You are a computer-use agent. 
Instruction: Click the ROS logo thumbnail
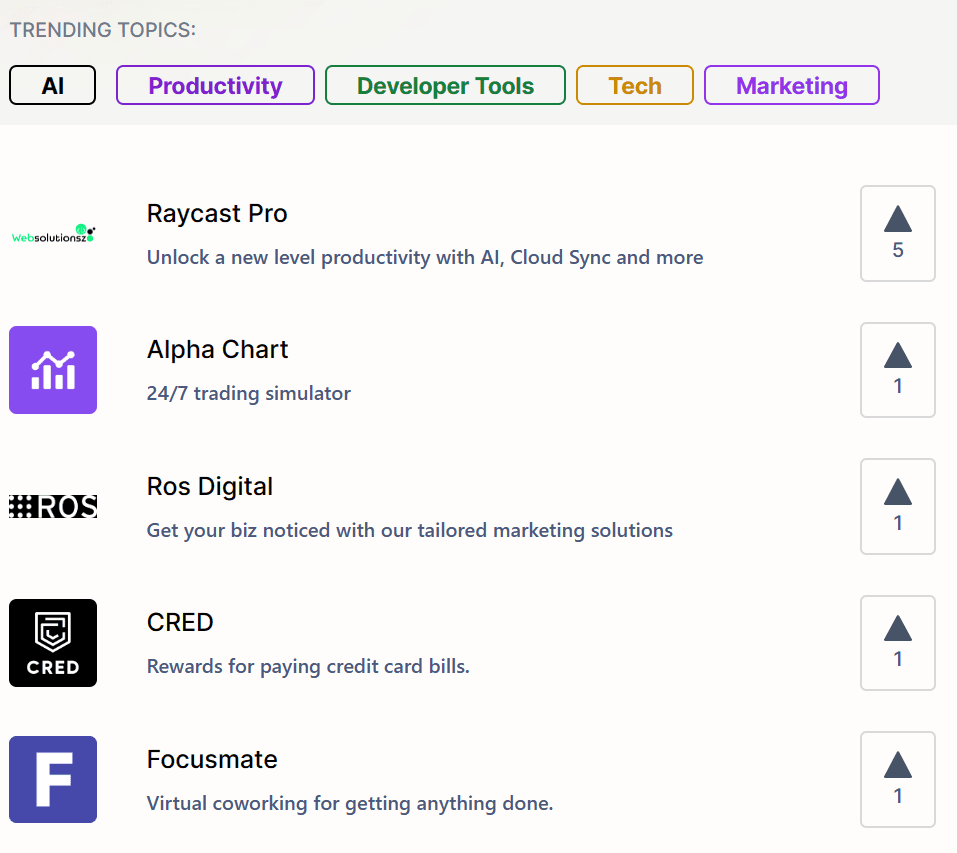[x=53, y=506]
